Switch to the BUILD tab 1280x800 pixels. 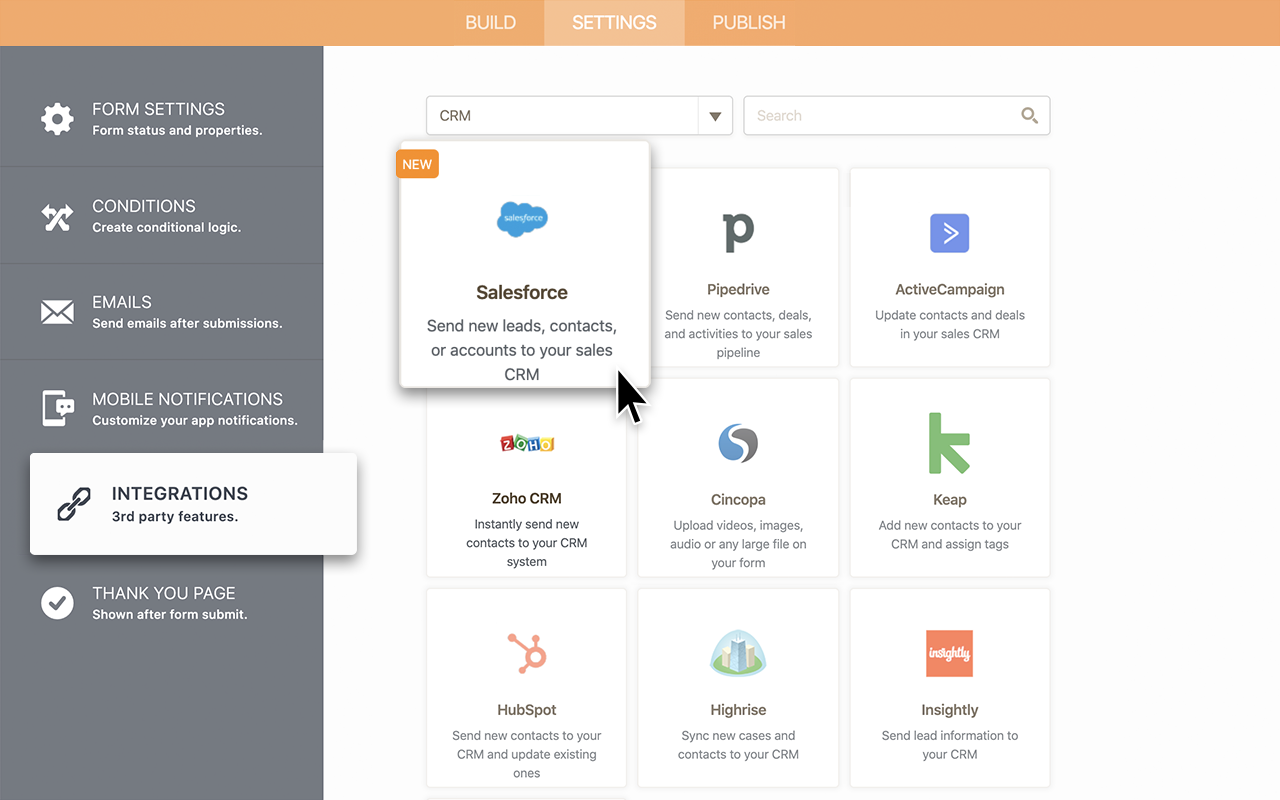[491, 22]
